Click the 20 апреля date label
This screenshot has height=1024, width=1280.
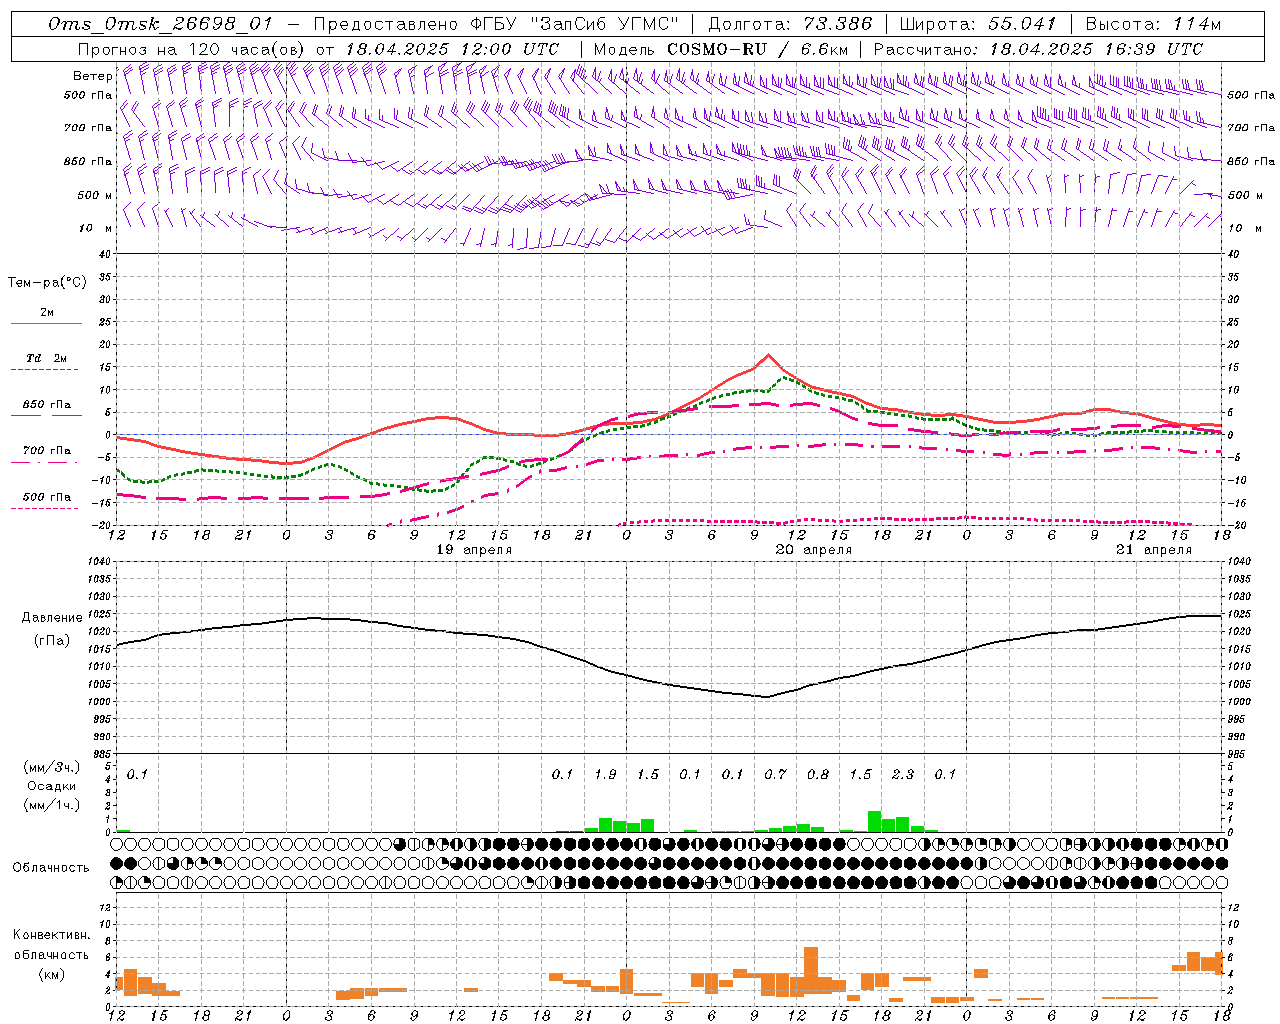(x=813, y=550)
